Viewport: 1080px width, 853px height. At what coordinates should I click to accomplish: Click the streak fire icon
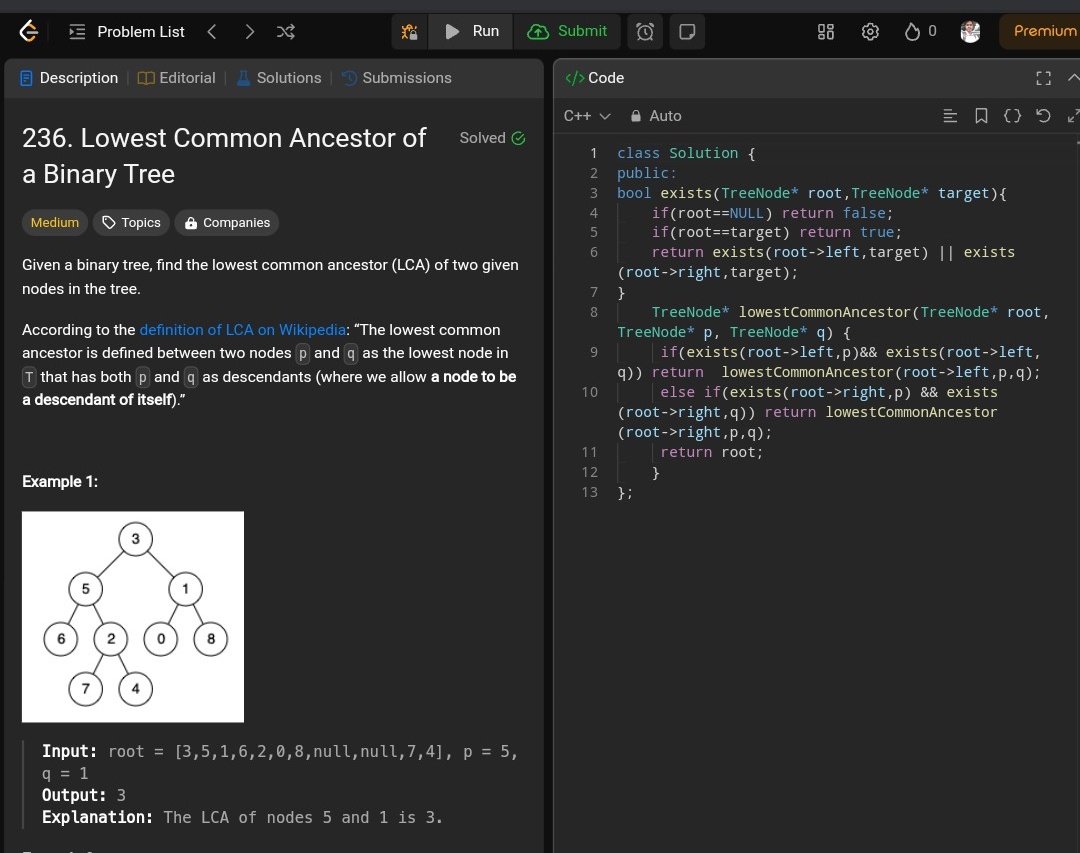pyautogui.click(x=912, y=32)
